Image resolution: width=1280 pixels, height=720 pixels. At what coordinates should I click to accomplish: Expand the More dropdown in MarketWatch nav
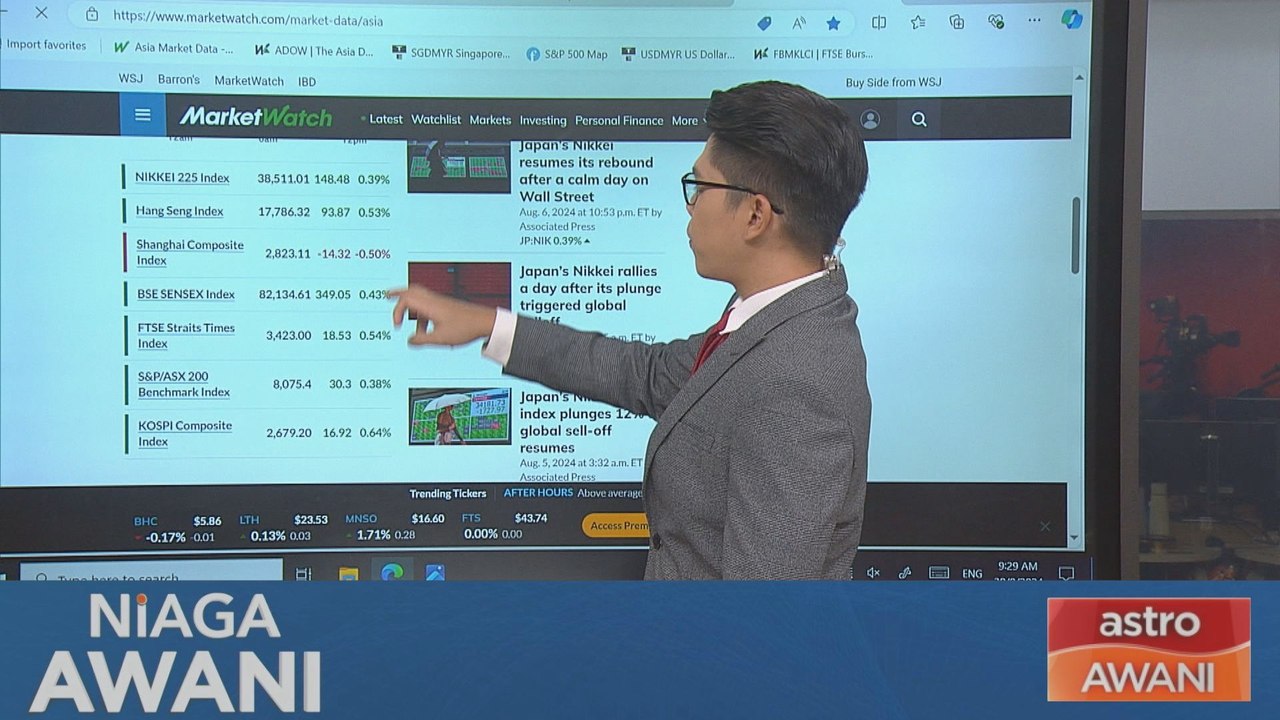(689, 121)
